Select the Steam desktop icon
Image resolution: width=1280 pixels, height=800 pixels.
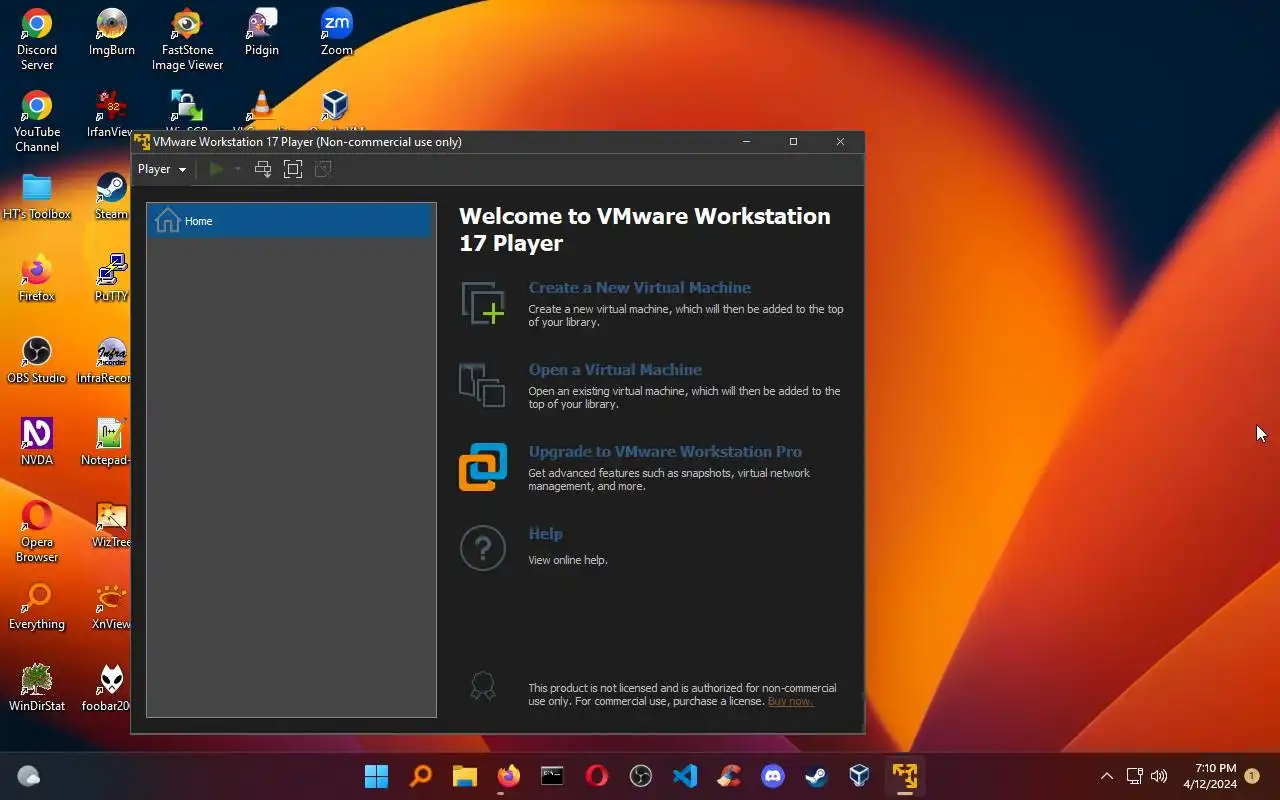112,197
